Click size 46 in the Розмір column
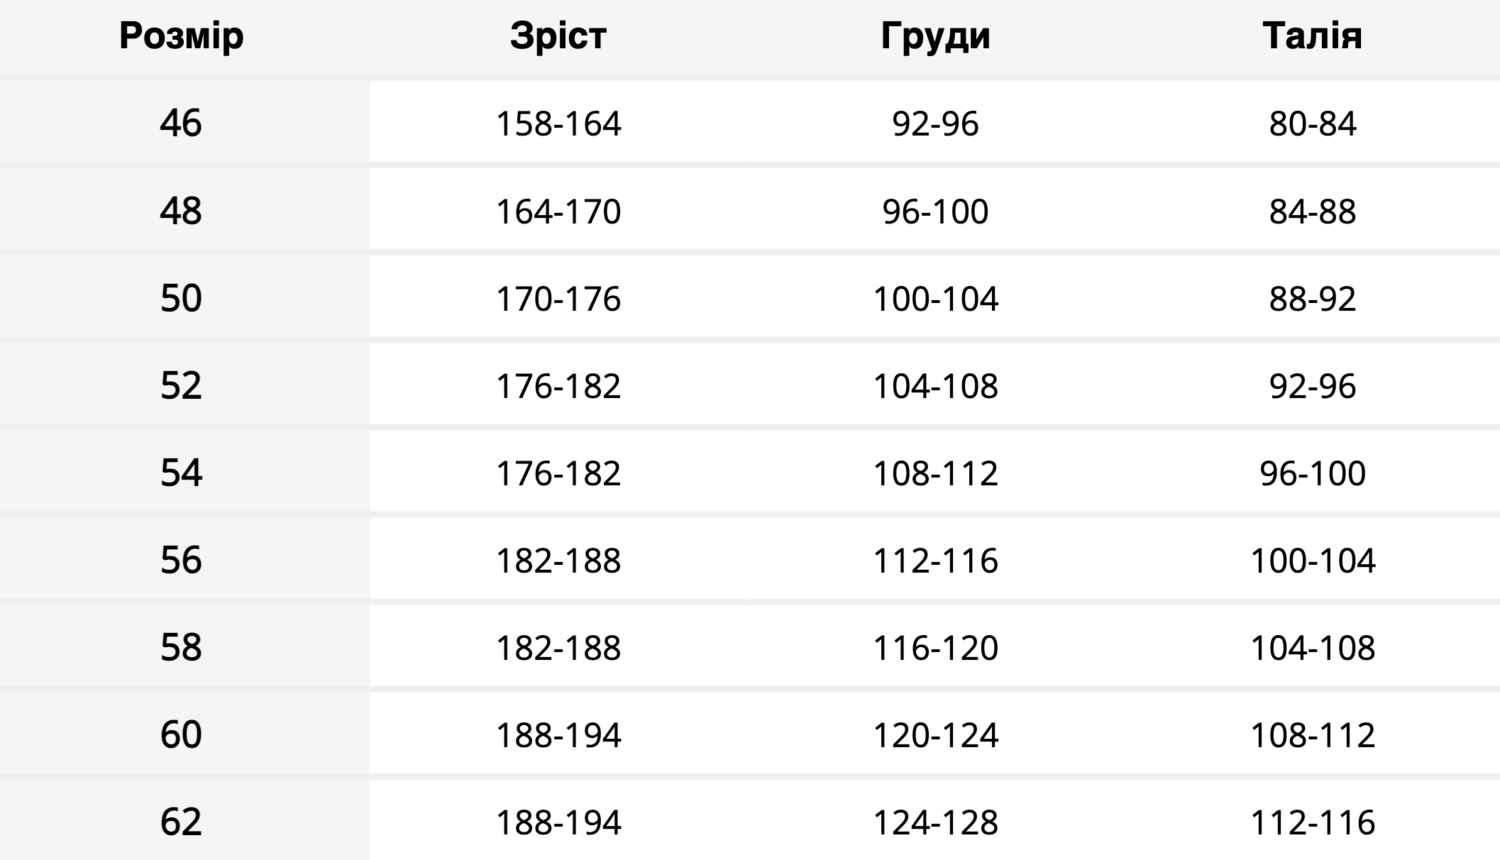 (181, 123)
